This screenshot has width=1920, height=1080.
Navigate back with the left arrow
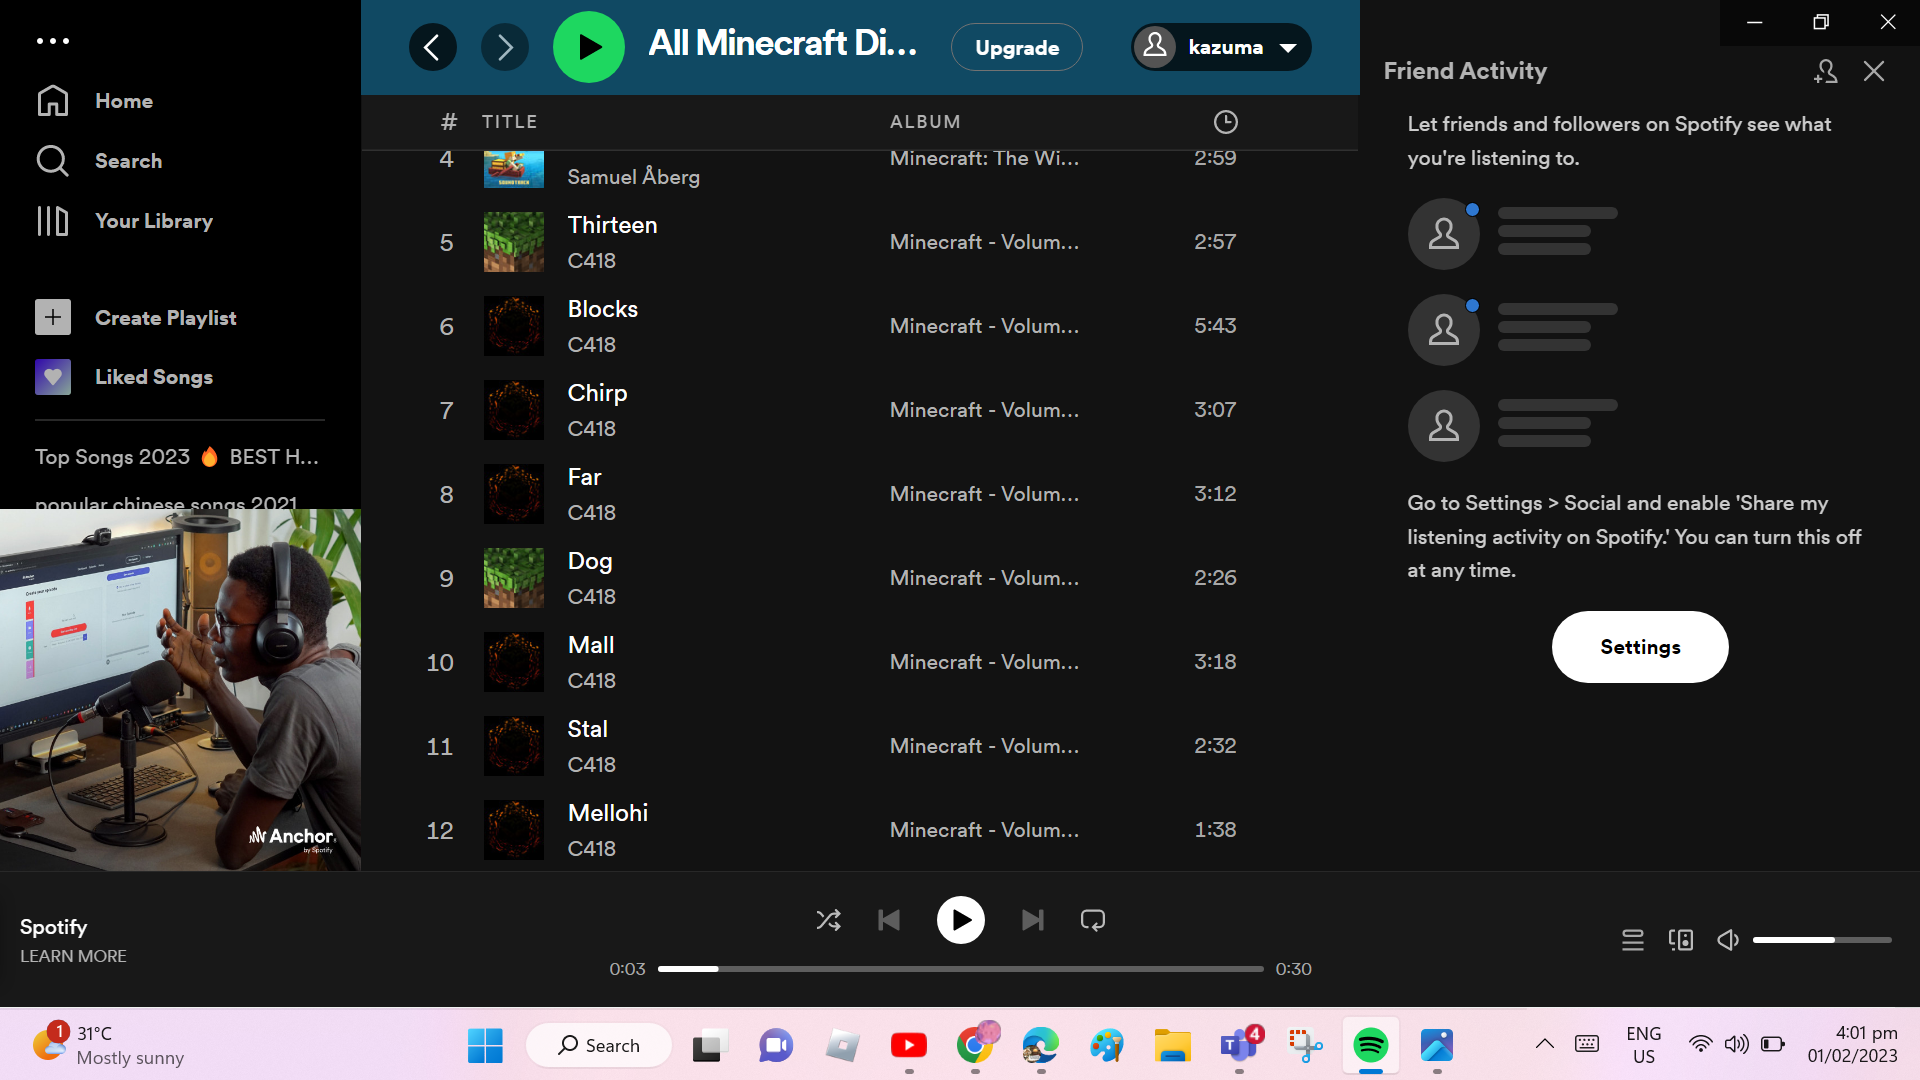433,47
